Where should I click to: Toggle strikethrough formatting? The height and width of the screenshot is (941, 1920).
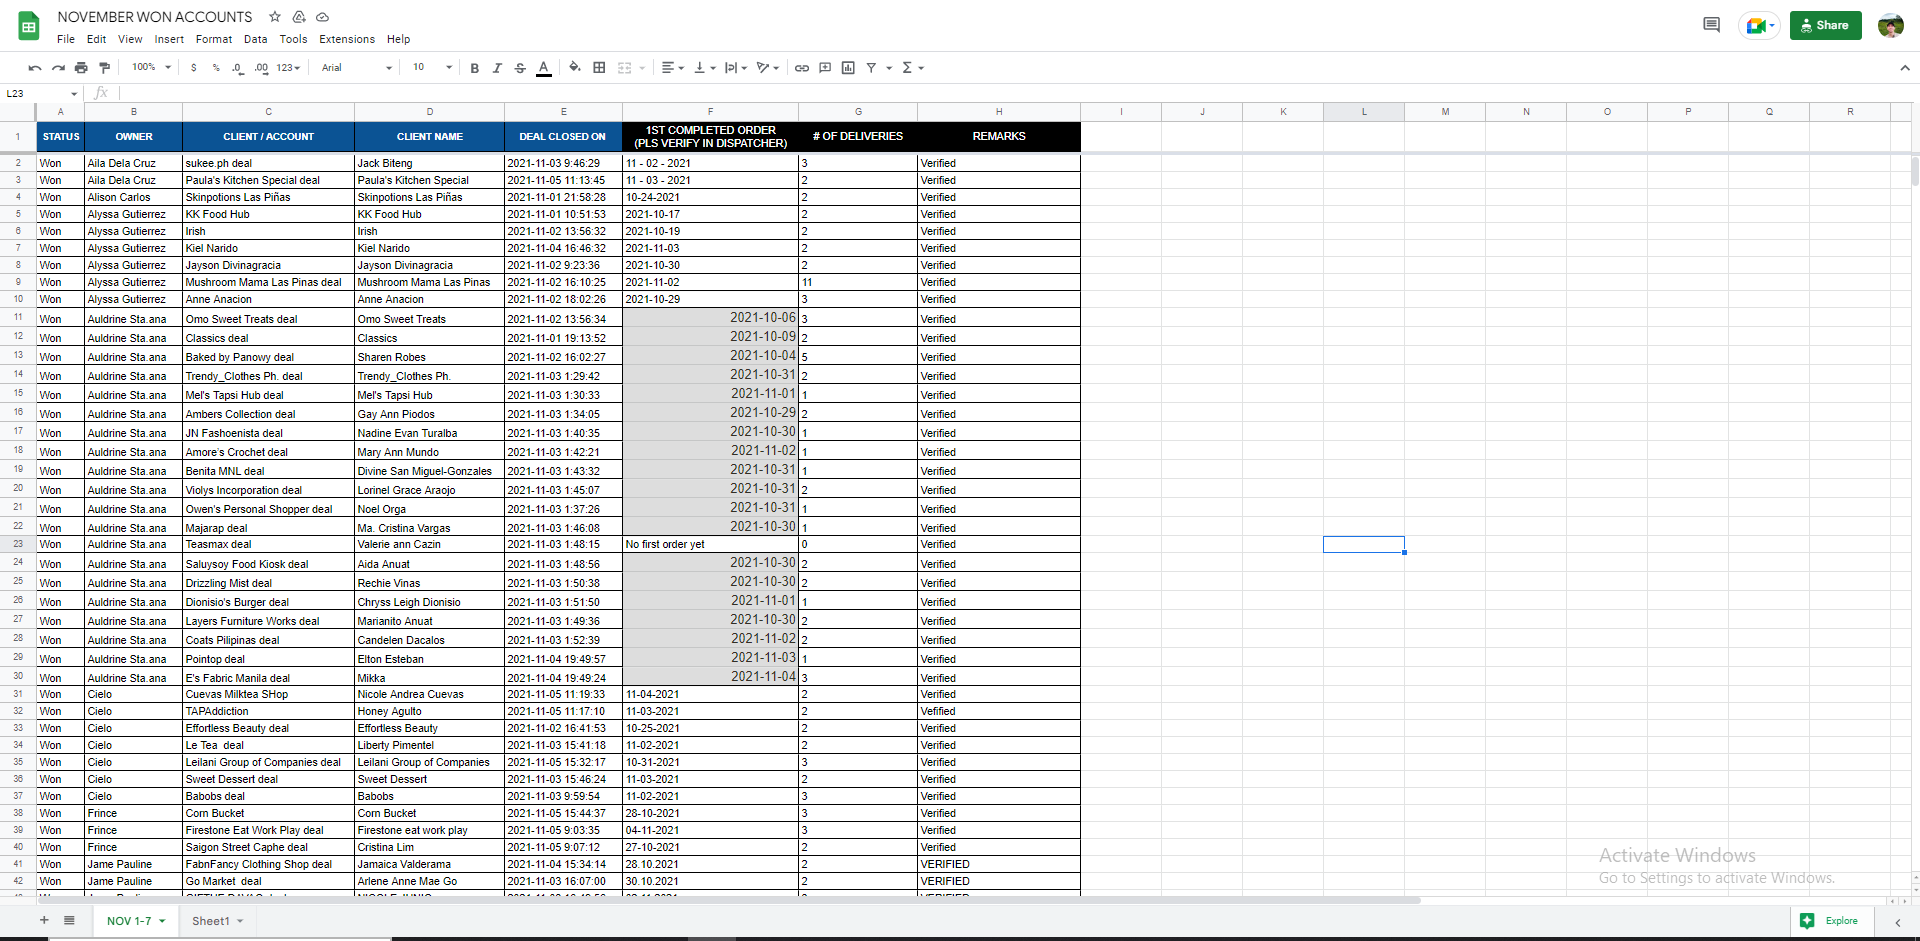[520, 68]
